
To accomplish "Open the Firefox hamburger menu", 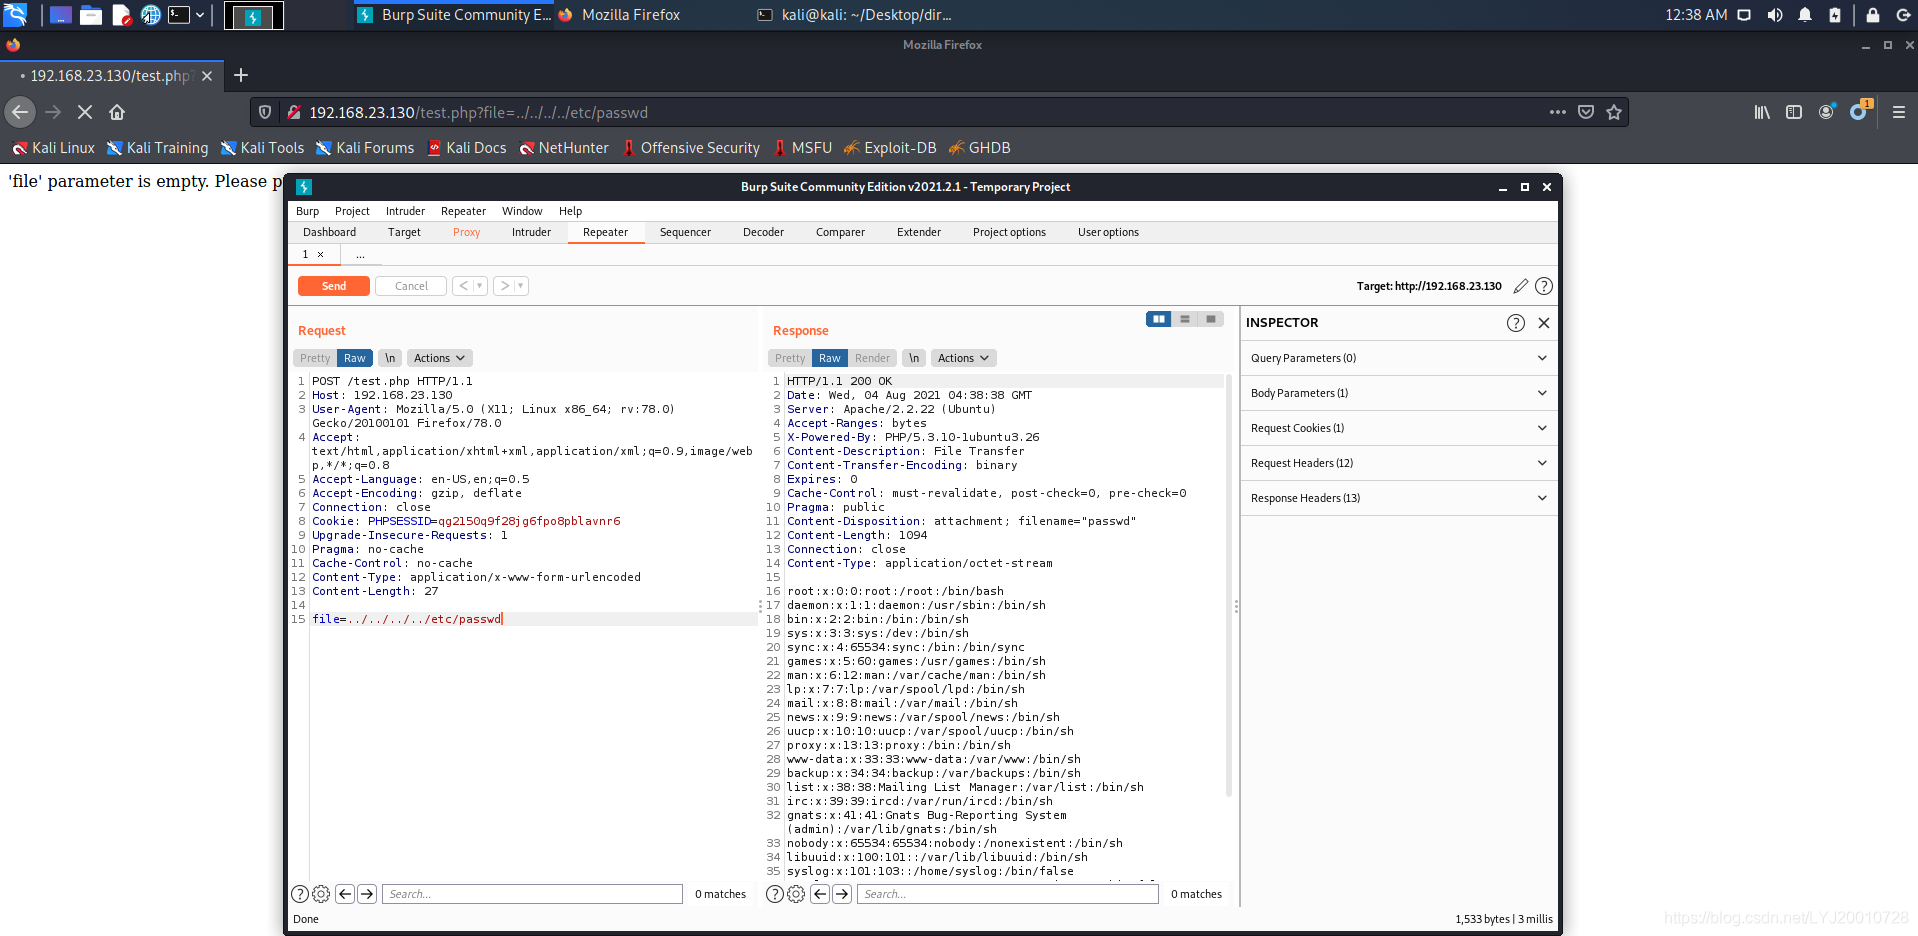I will (x=1899, y=112).
